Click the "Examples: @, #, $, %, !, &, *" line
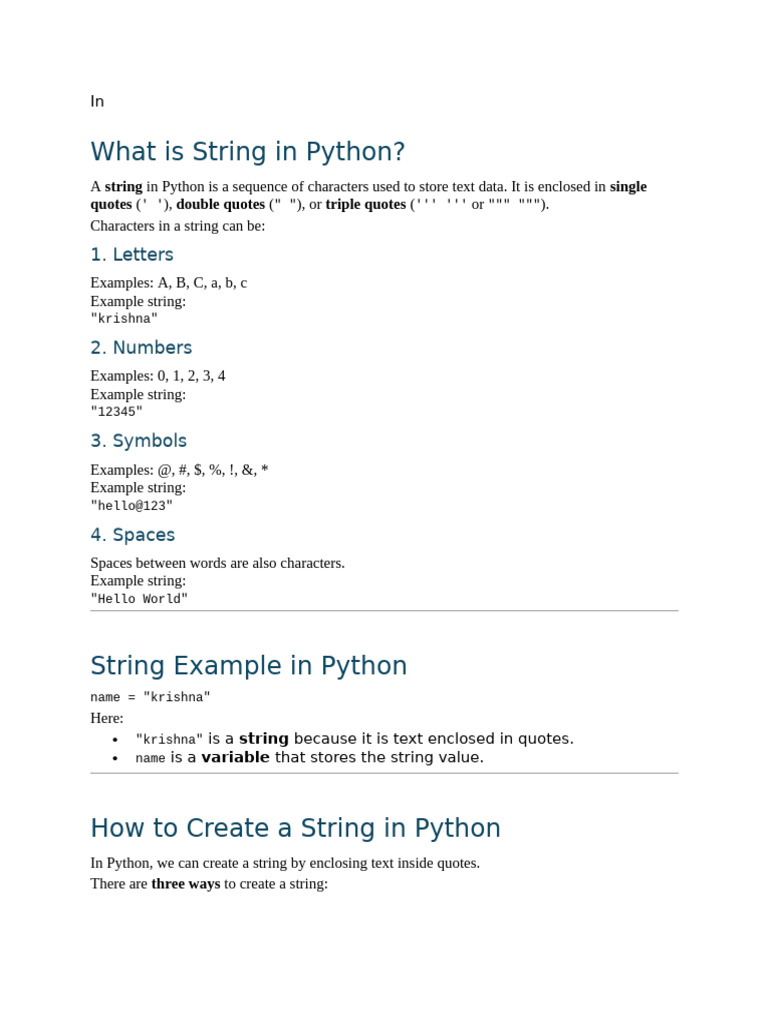 179,470
